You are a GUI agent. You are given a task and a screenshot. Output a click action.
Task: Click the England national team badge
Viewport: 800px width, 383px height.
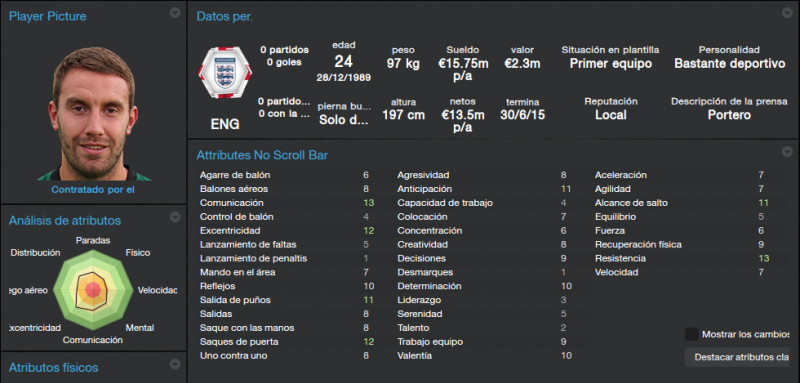click(x=225, y=72)
